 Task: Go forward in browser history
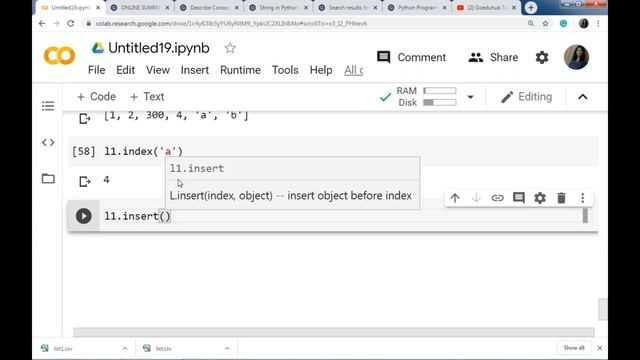tap(56, 24)
